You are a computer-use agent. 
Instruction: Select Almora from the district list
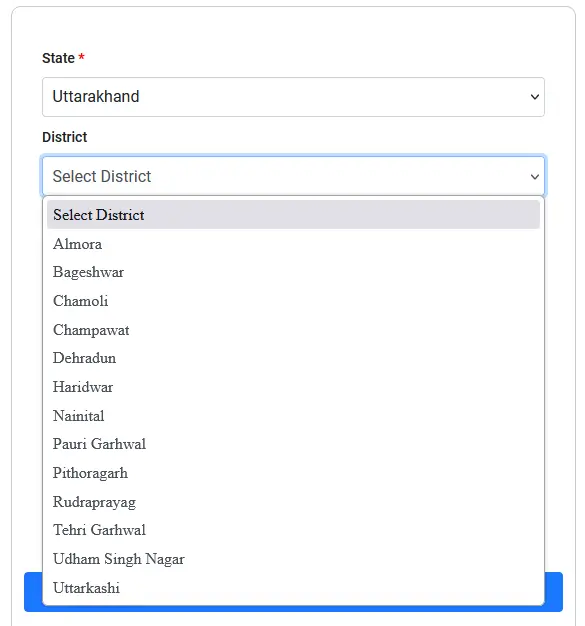[x=293, y=244]
